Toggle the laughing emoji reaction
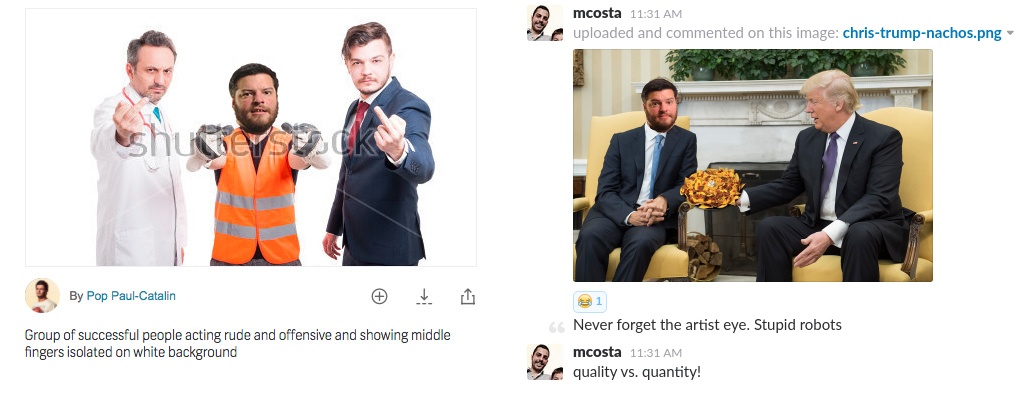 tap(589, 300)
